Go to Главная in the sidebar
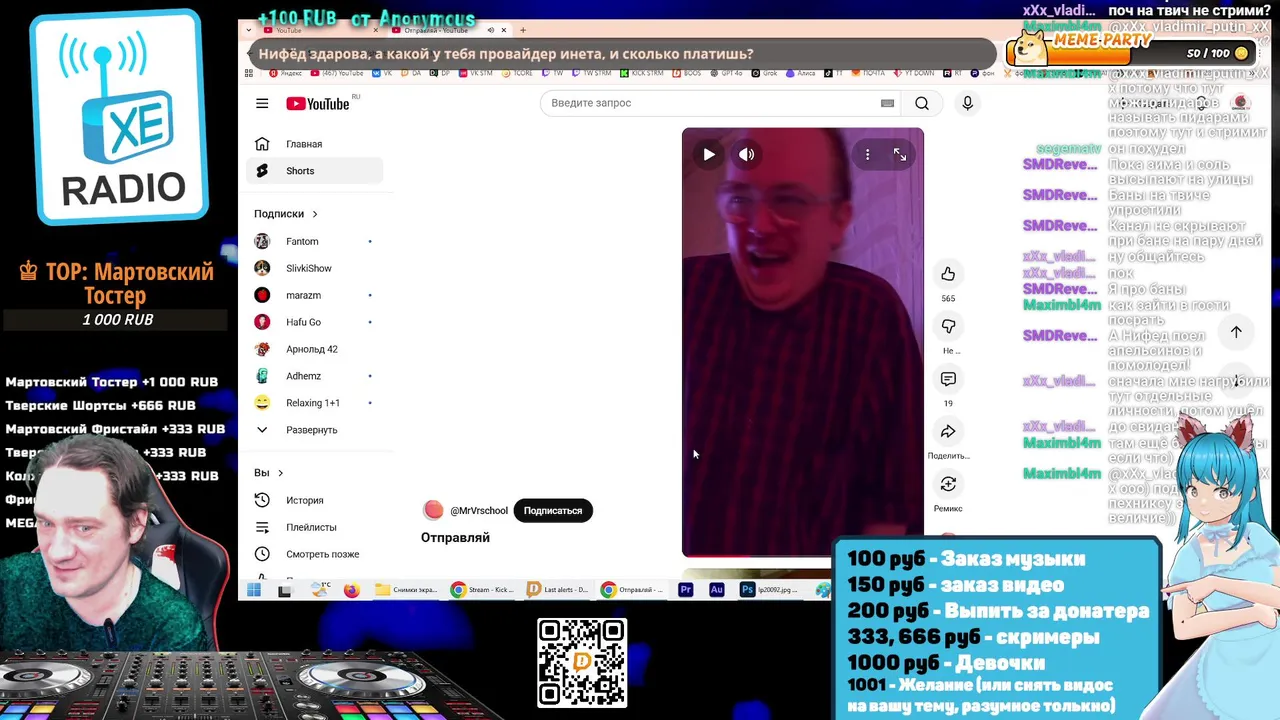Viewport: 1280px width, 720px height. click(x=314, y=144)
